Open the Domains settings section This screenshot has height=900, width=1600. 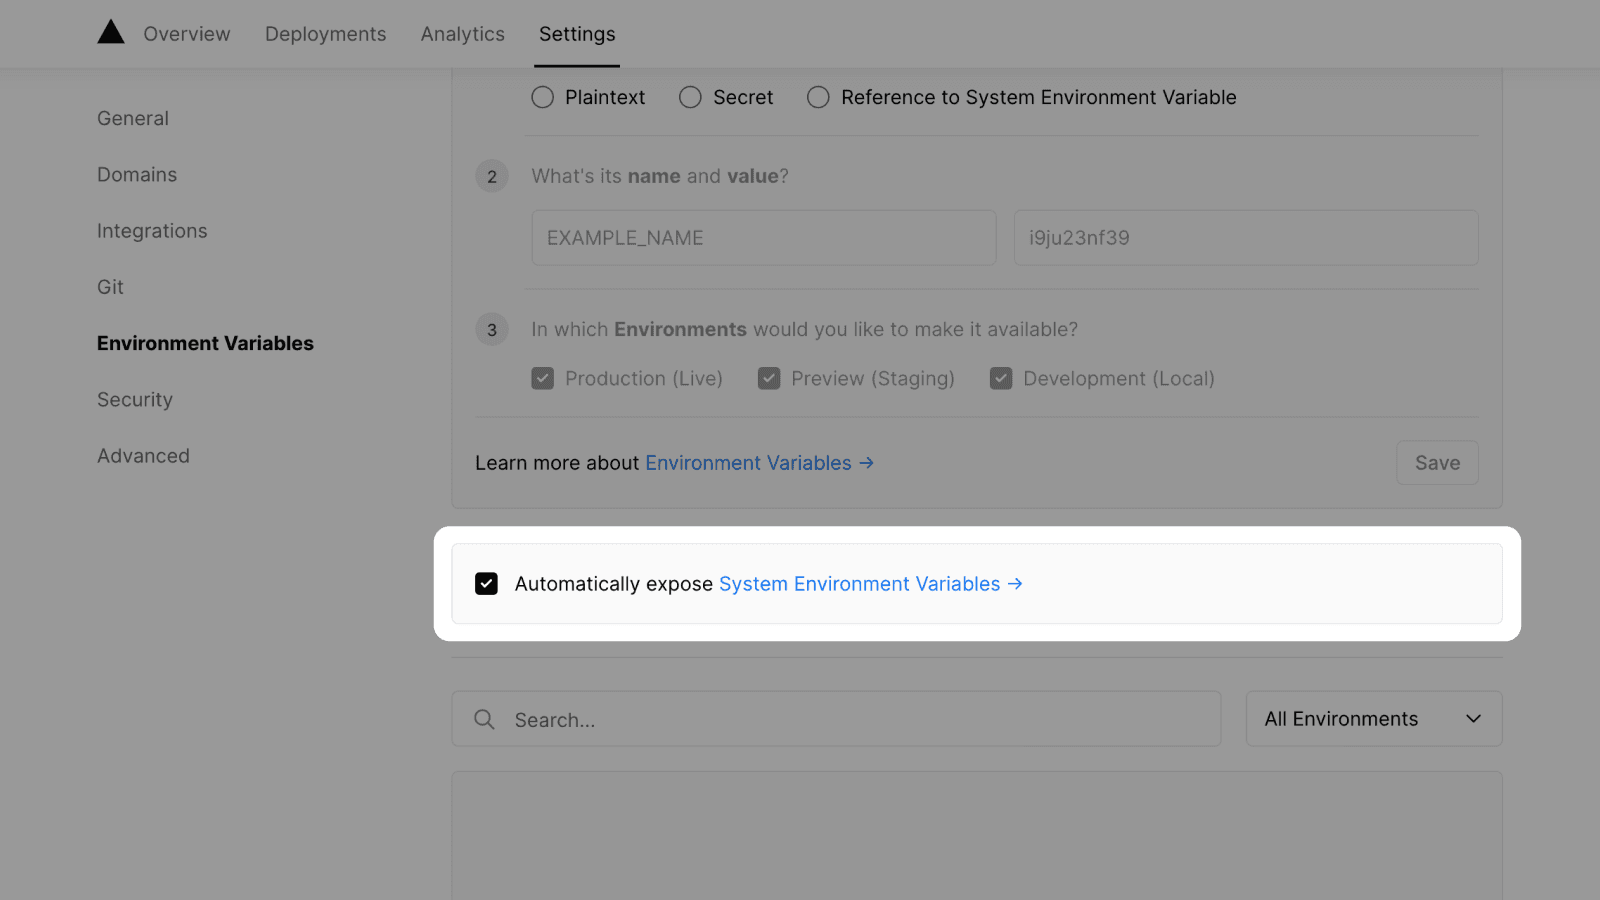tap(137, 175)
